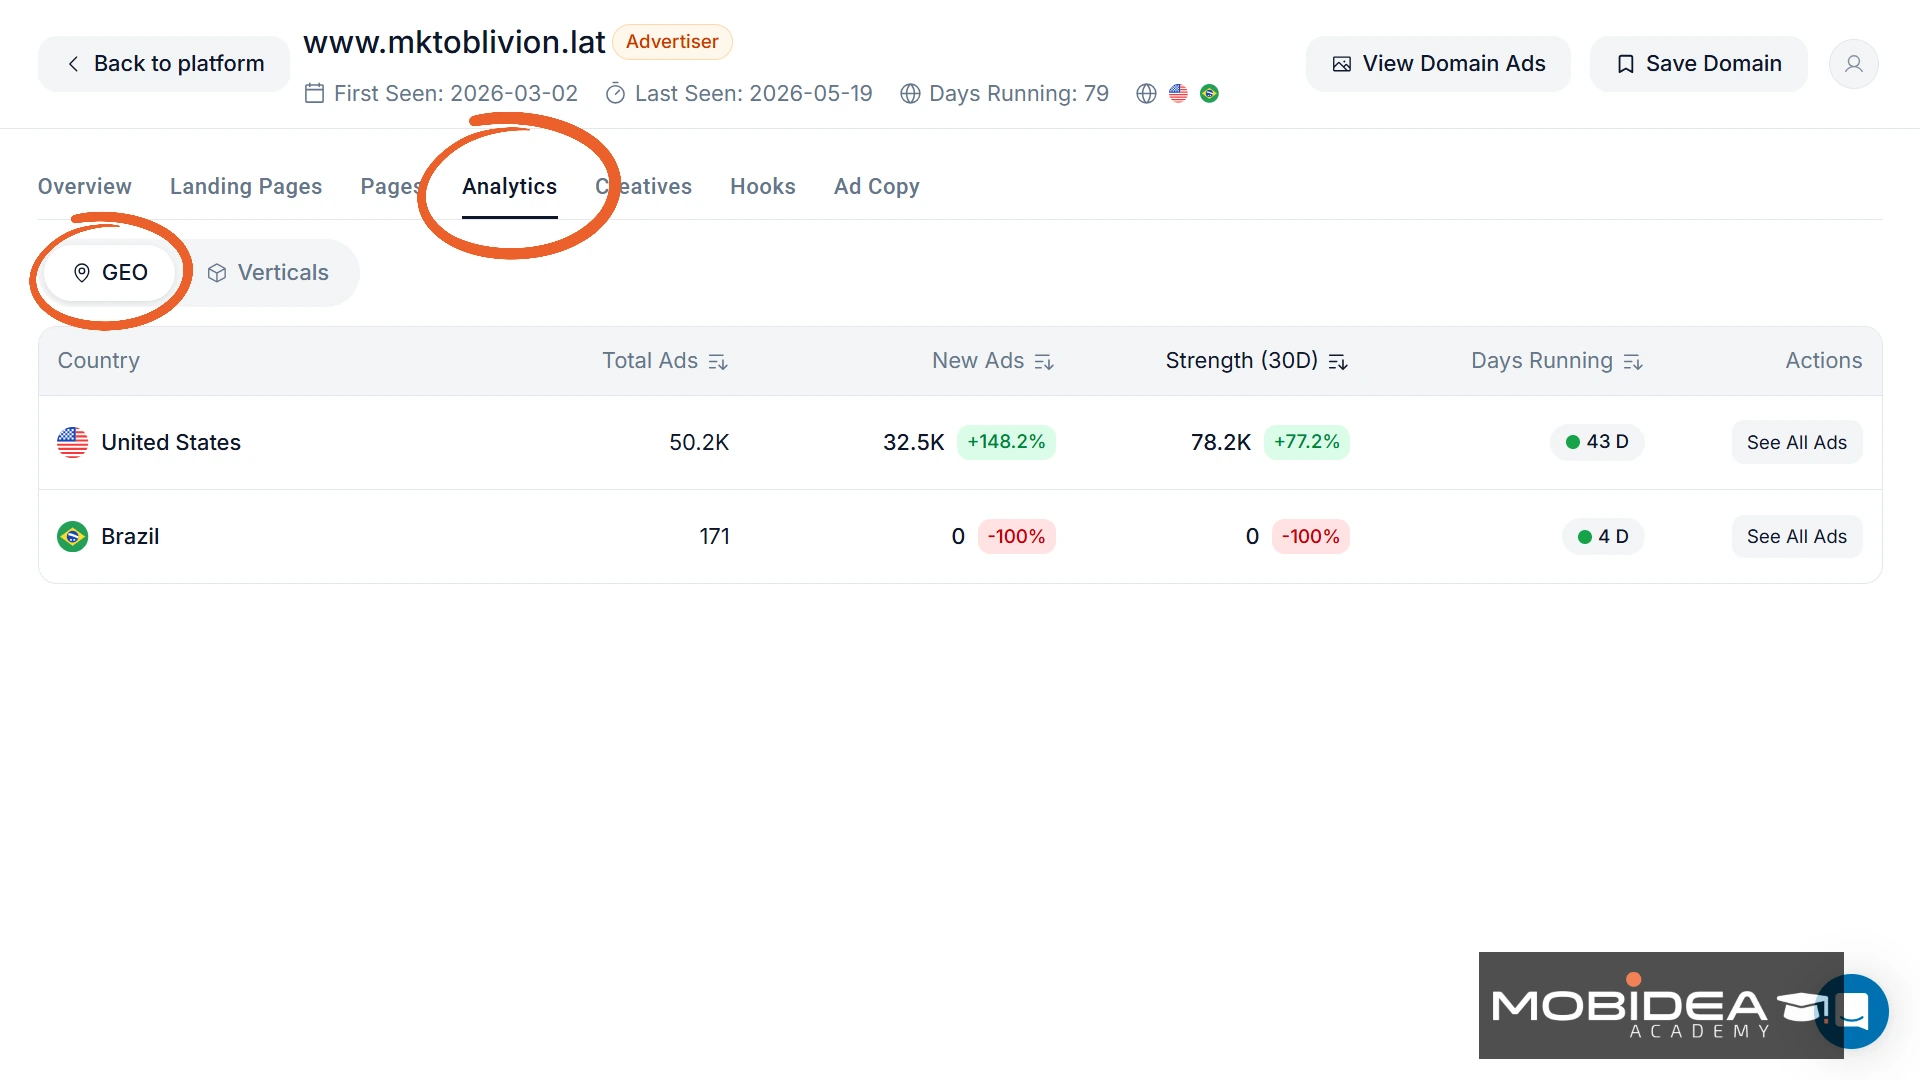See All Ads for Brazil
Image resolution: width=1920 pixels, height=1080 pixels.
[1797, 536]
